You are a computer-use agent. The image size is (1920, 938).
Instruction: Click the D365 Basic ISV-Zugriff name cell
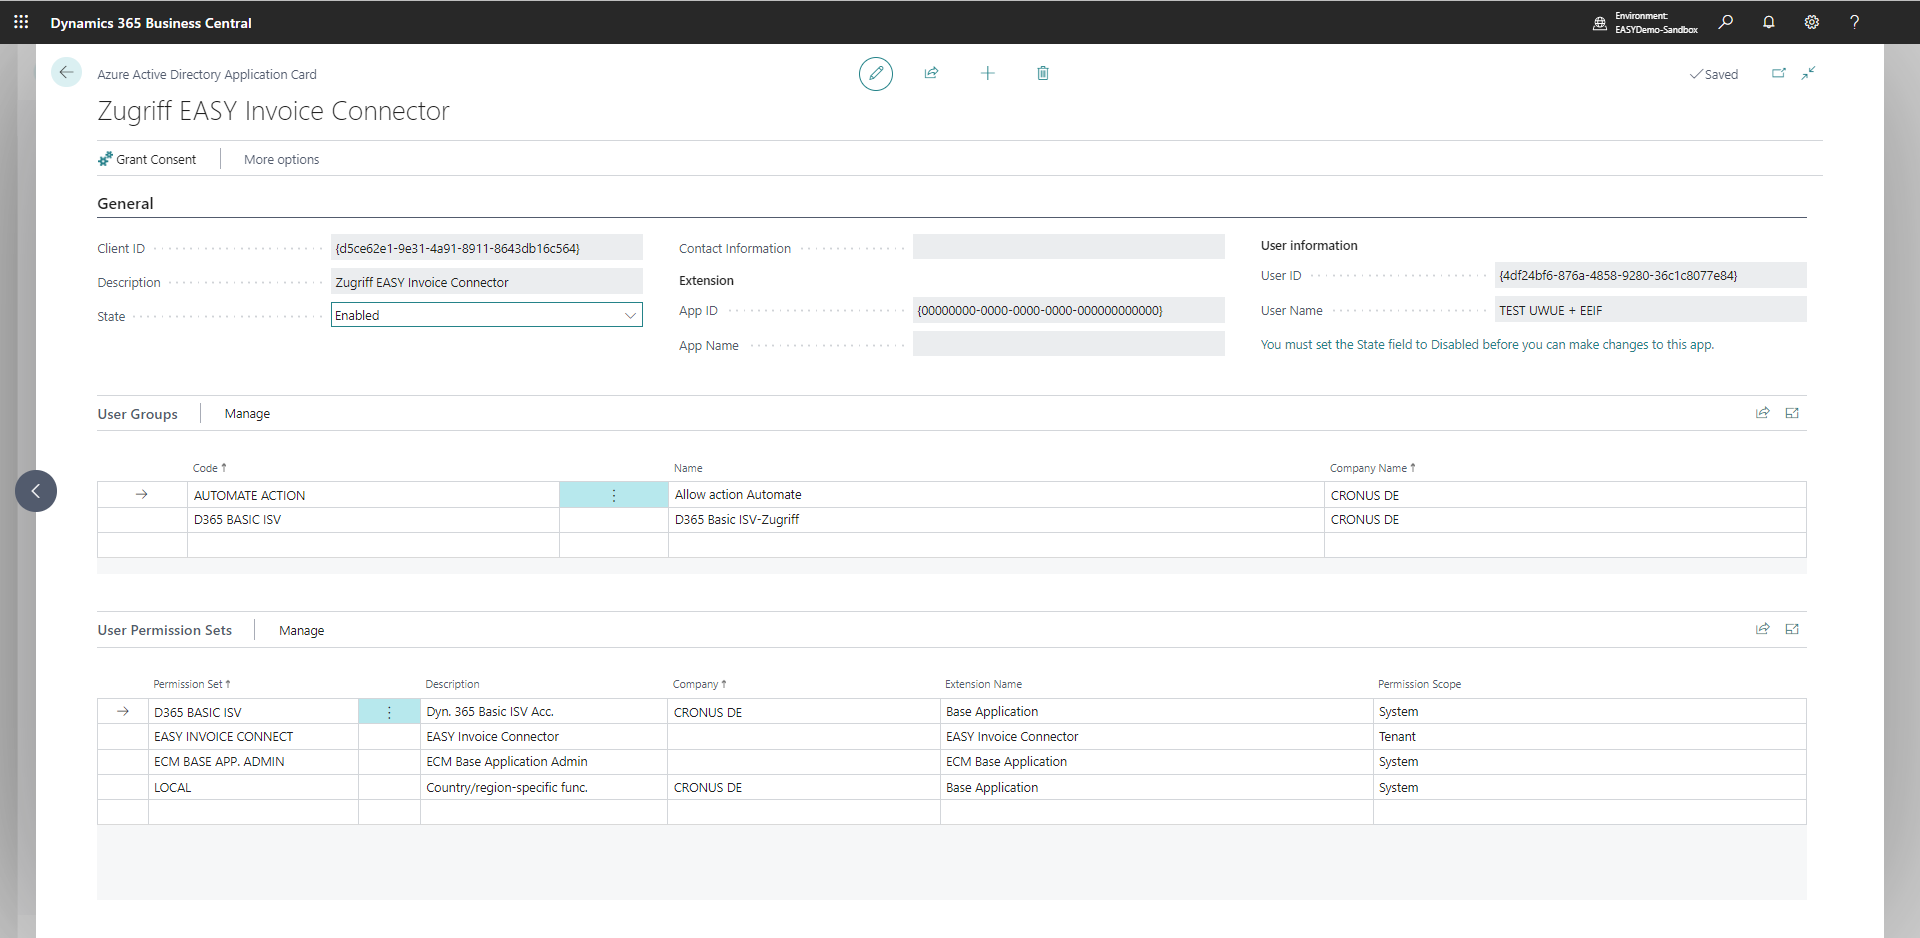996,520
